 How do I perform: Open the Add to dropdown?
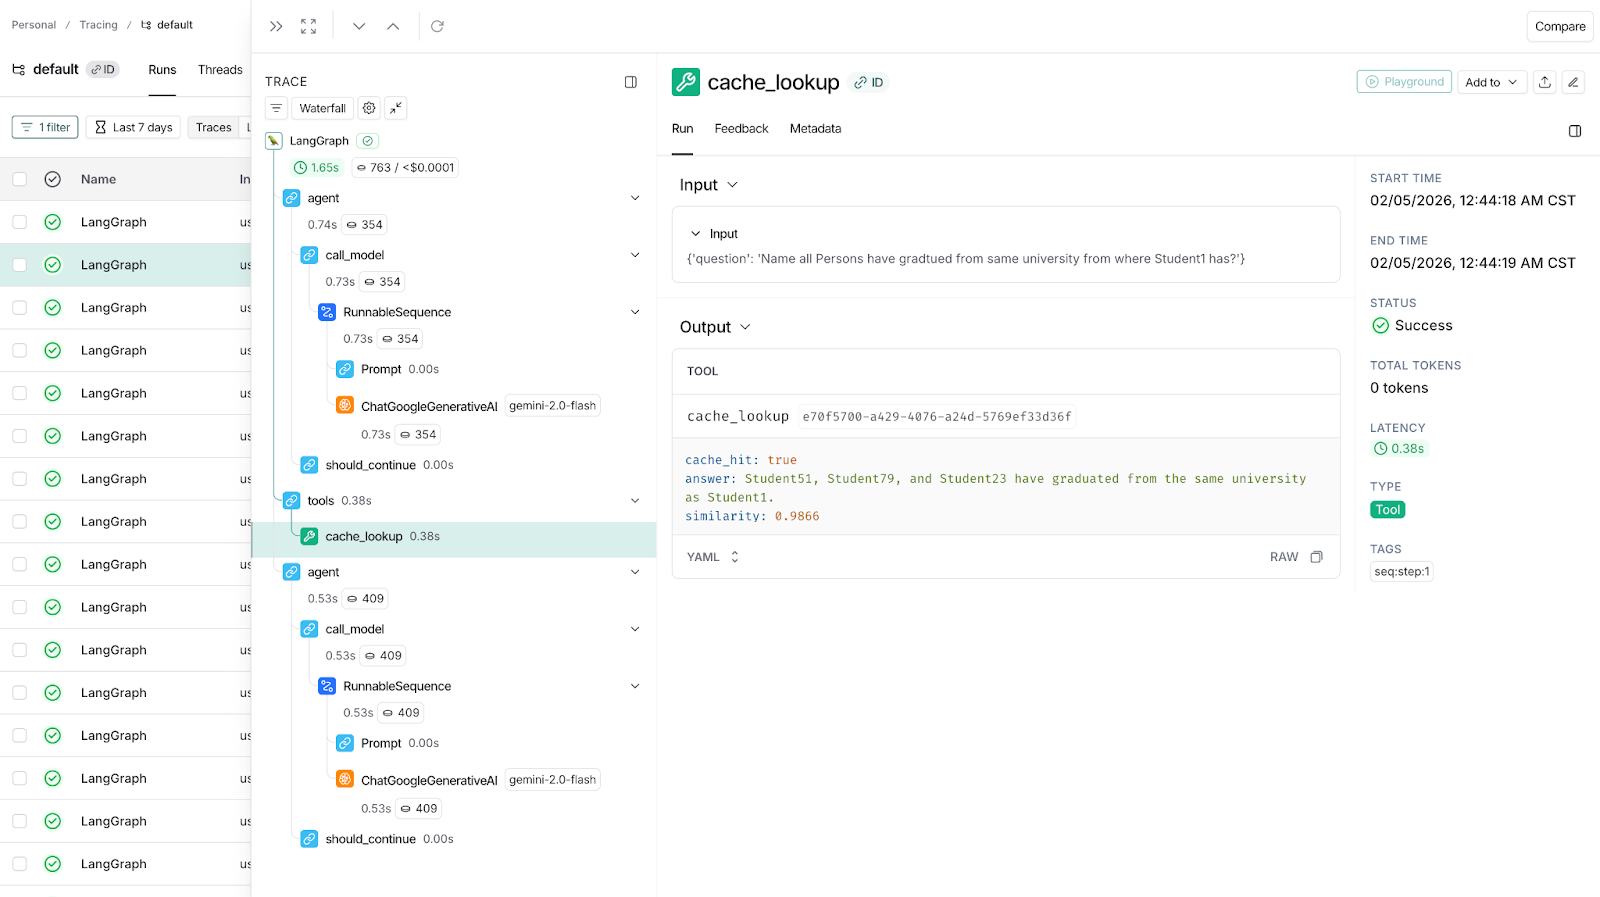tap(1492, 82)
